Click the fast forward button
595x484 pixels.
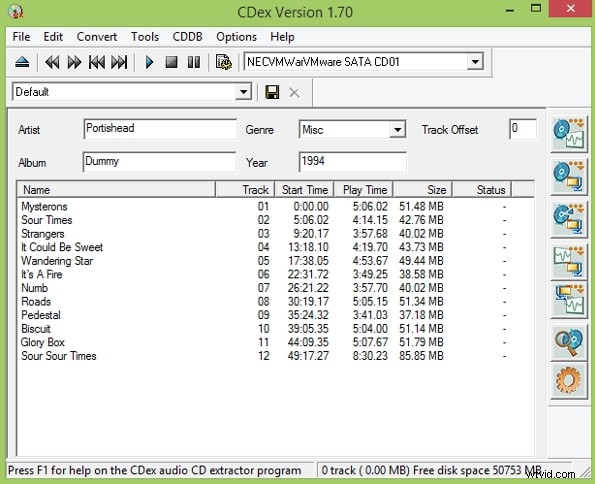(74, 62)
